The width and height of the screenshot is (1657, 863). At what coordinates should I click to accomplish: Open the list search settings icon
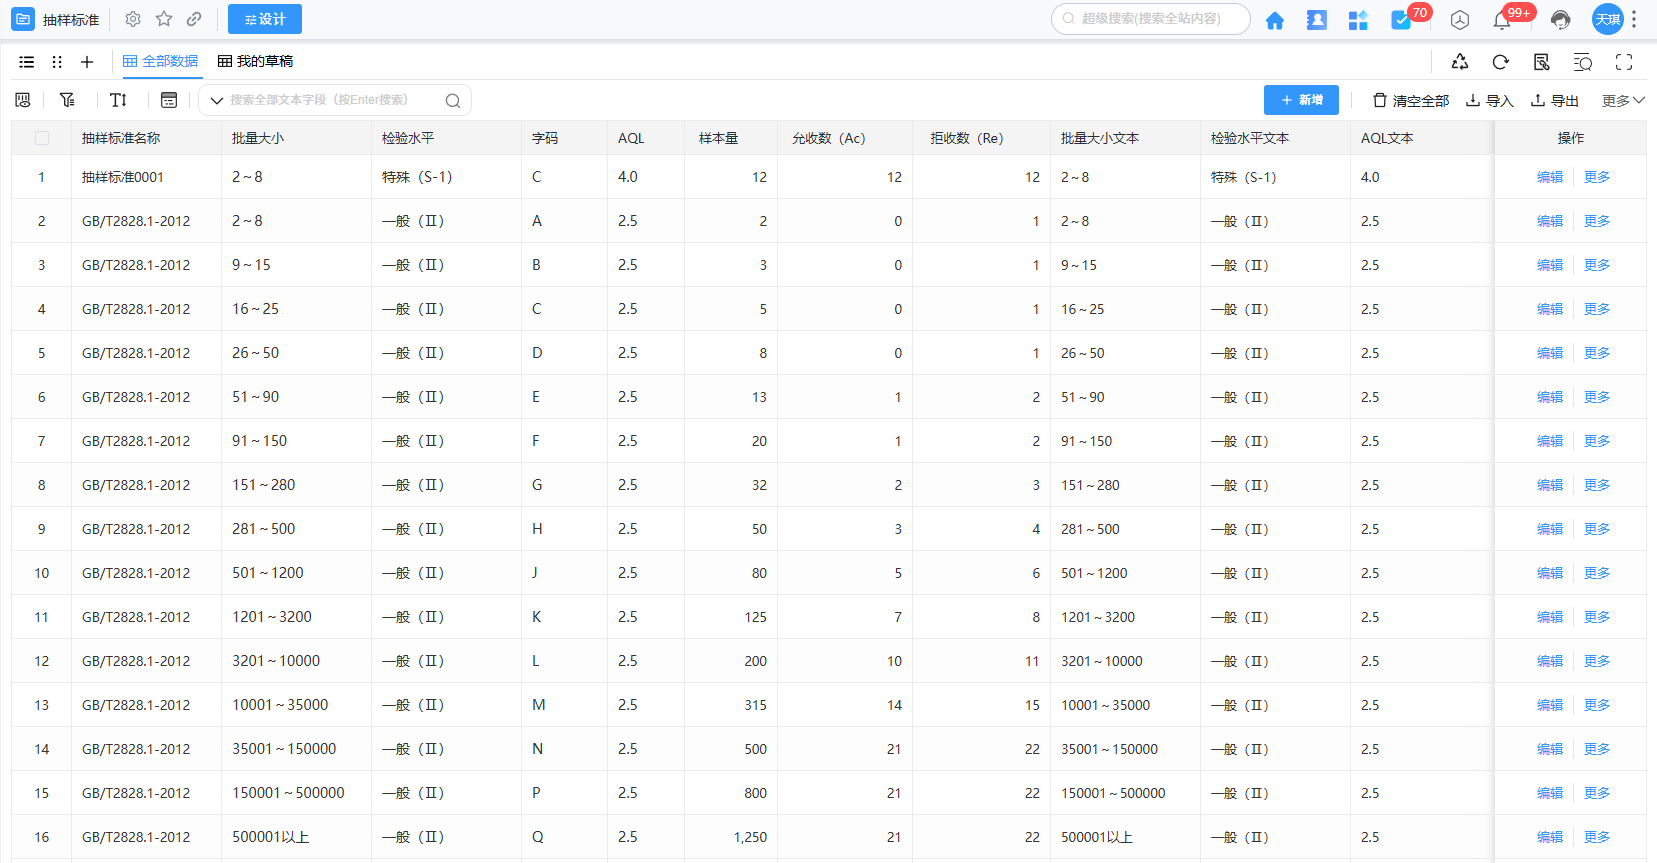[1583, 62]
